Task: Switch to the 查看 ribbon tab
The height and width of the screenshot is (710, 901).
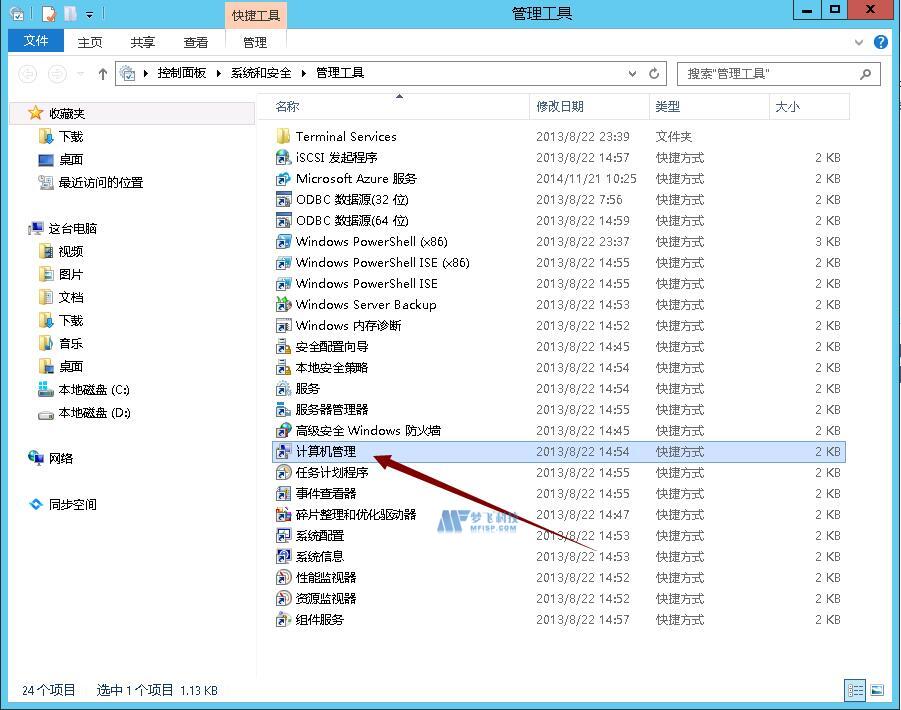Action: [196, 41]
